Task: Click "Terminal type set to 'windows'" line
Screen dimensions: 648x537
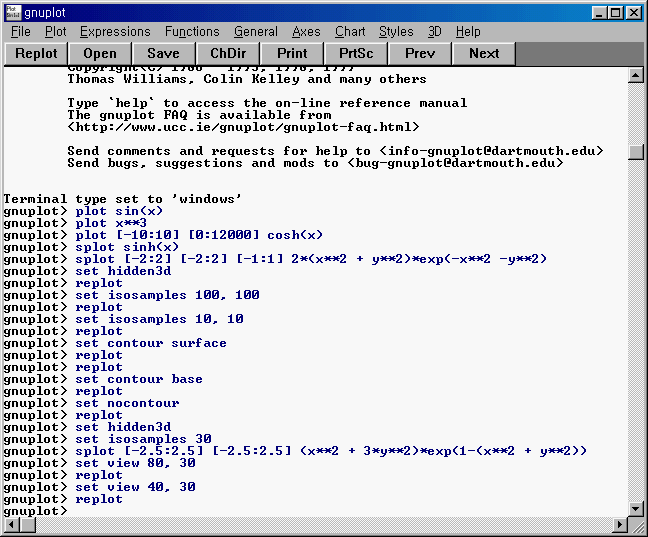Action: [x=122, y=199]
